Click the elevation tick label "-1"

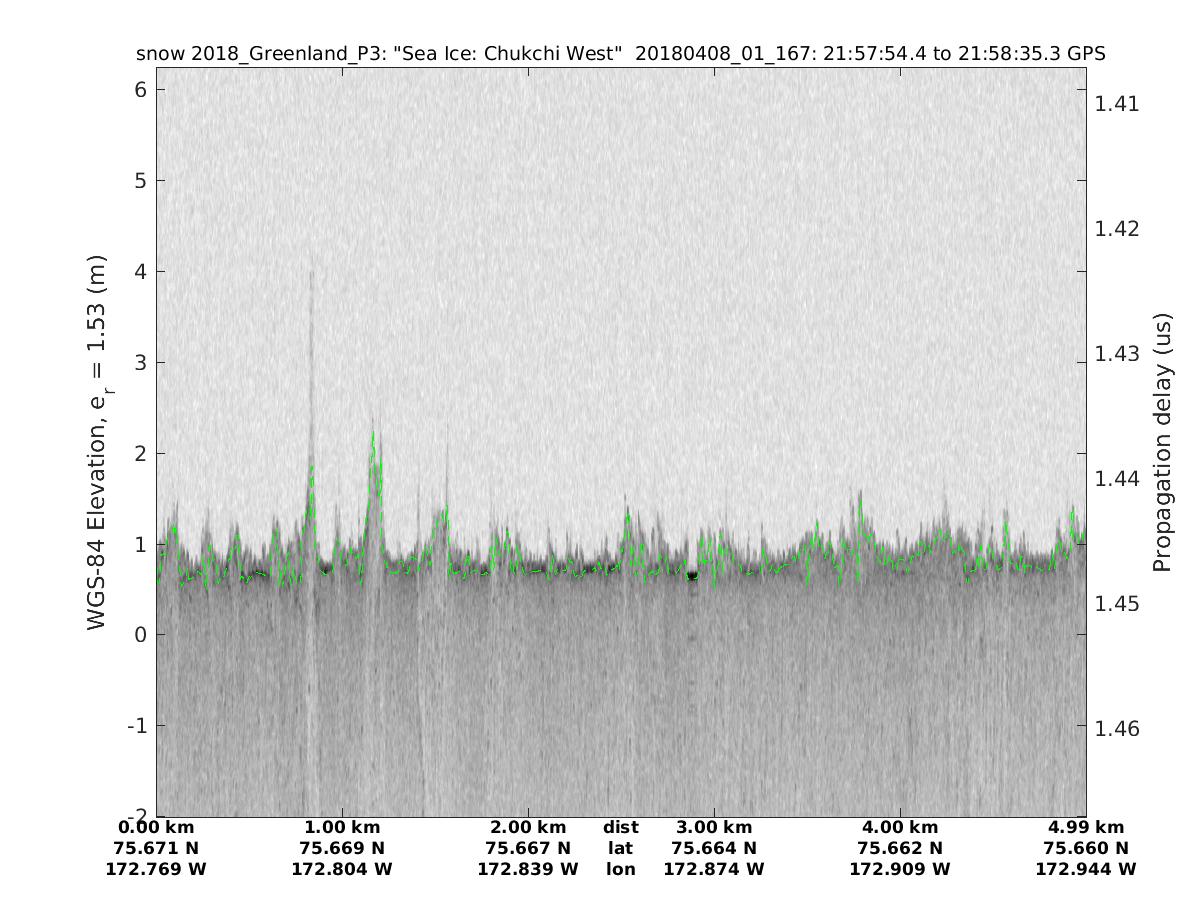click(x=138, y=725)
